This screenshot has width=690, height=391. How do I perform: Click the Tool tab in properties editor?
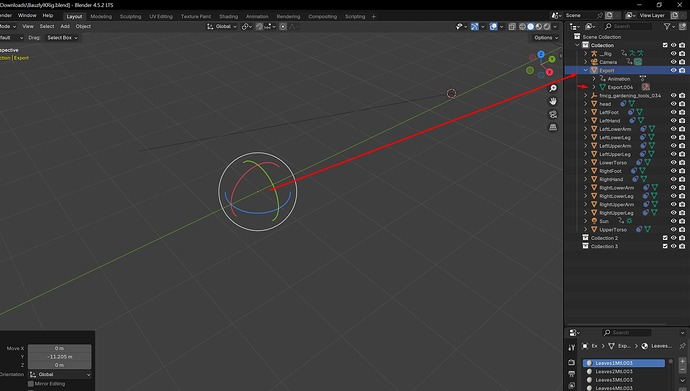coord(572,347)
